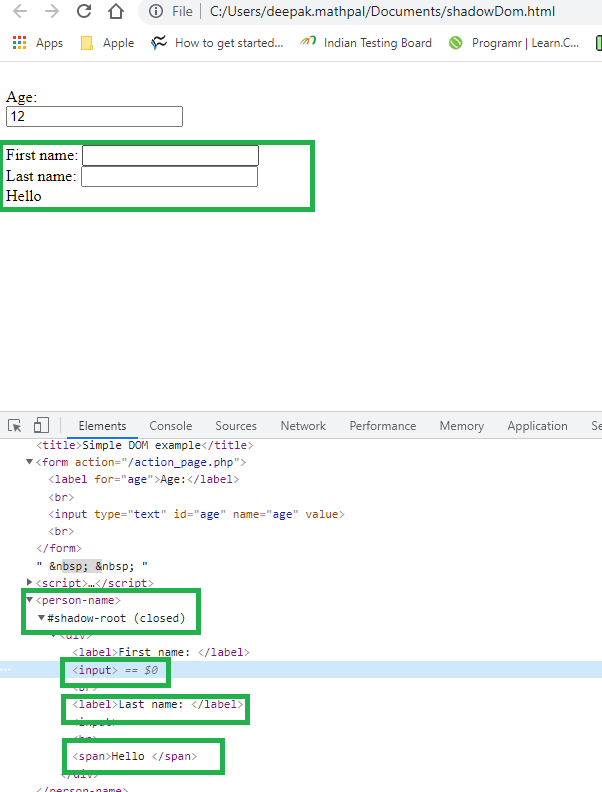
Task: Open the Network tab
Action: (x=303, y=426)
